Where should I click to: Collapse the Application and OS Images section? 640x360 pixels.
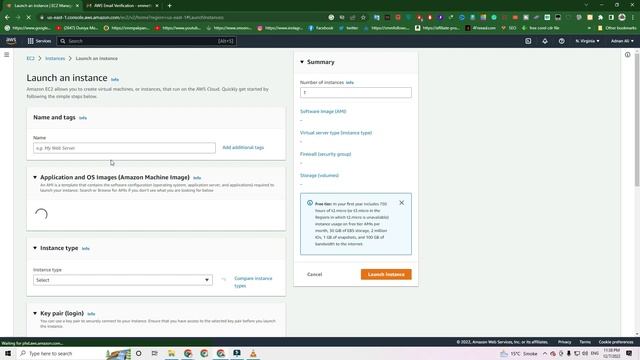(x=35, y=177)
